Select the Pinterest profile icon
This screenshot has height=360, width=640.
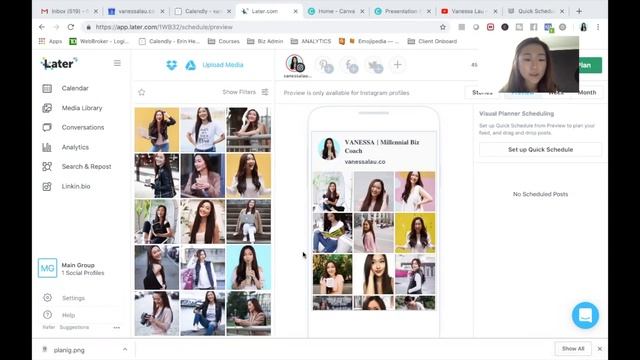[x=325, y=65]
